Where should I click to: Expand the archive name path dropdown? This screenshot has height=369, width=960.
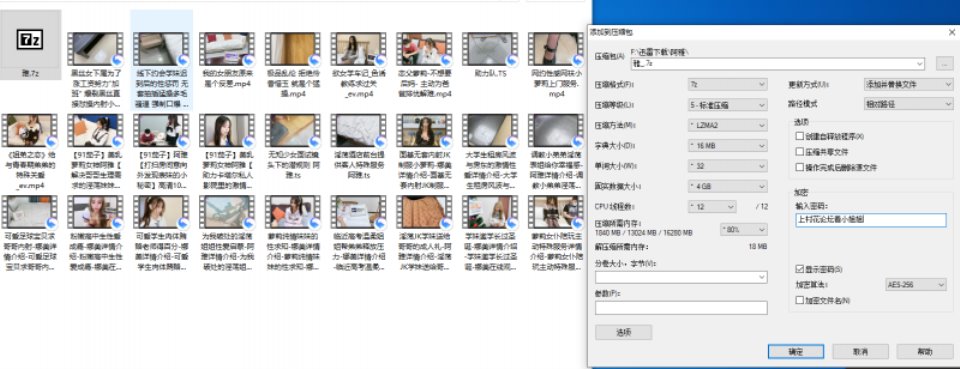pyautogui.click(x=920, y=64)
